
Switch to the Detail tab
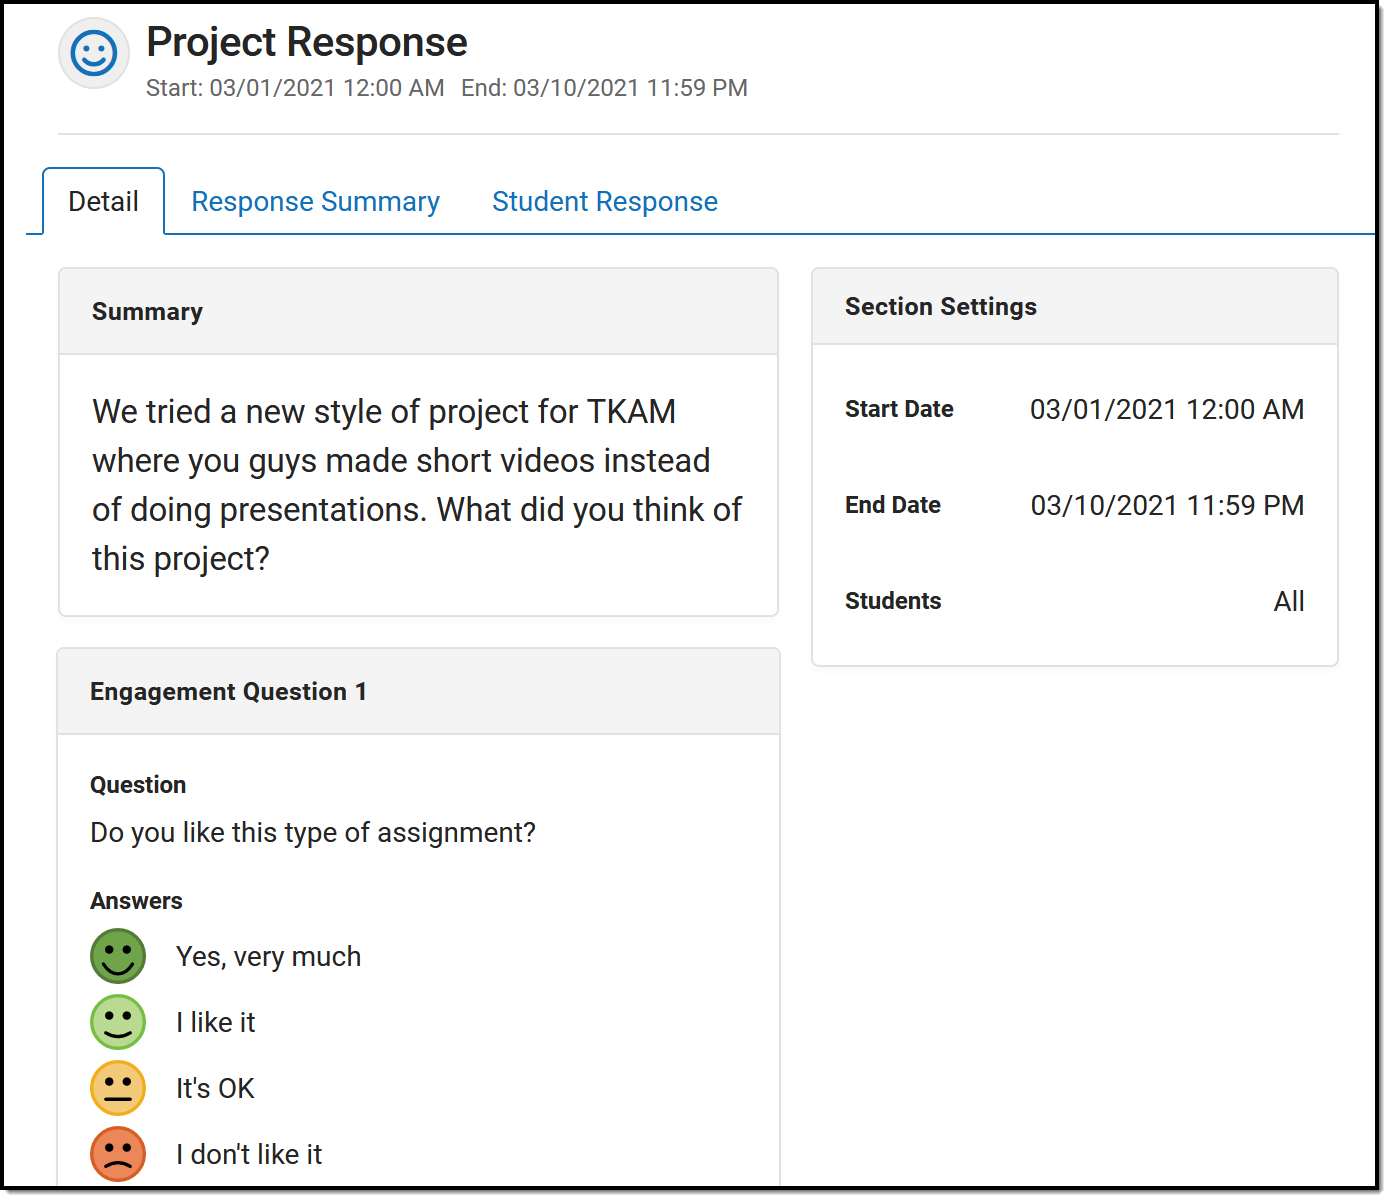pyautogui.click(x=103, y=201)
